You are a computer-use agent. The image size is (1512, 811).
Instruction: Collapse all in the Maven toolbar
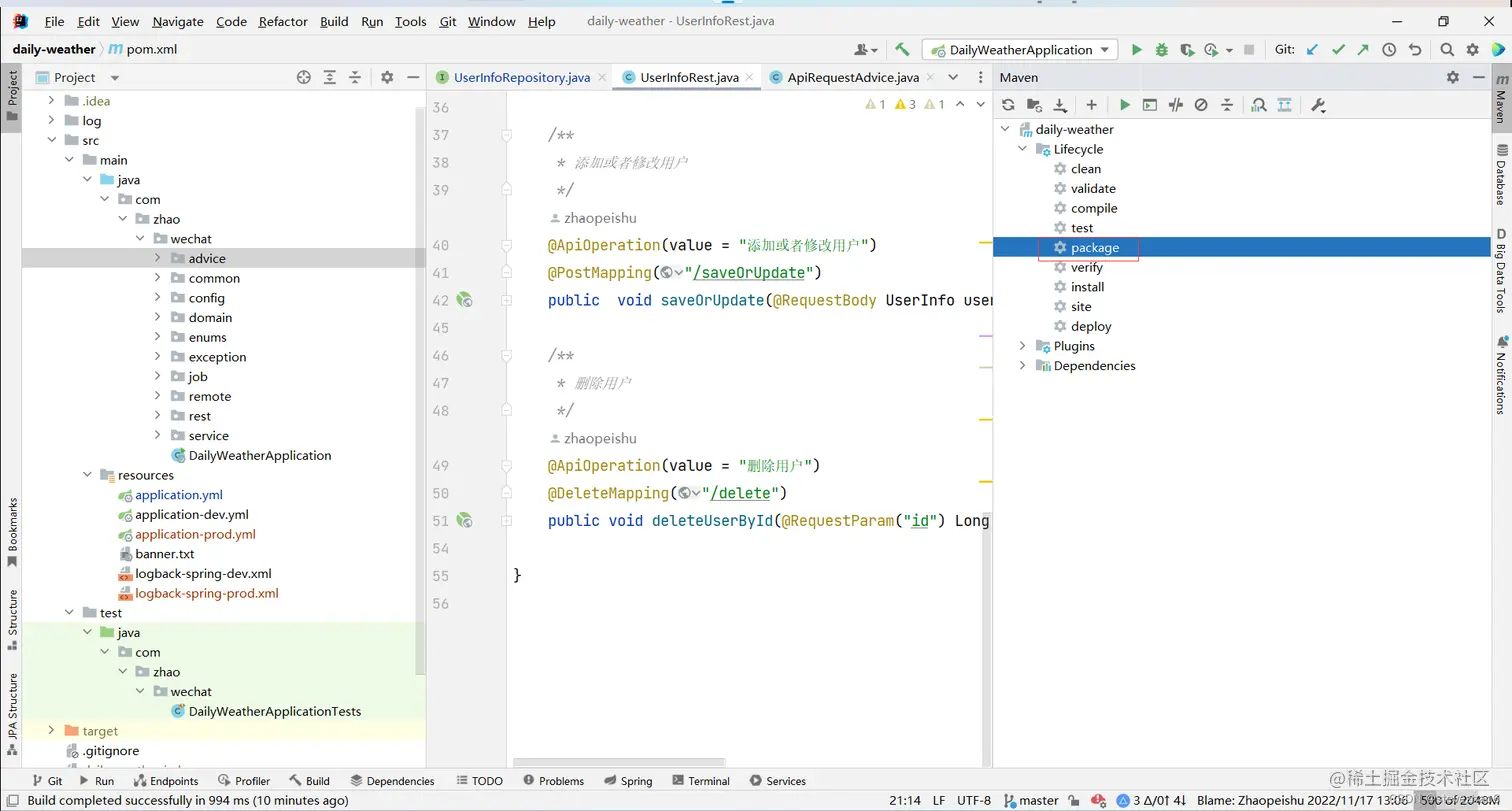pos(1227,105)
